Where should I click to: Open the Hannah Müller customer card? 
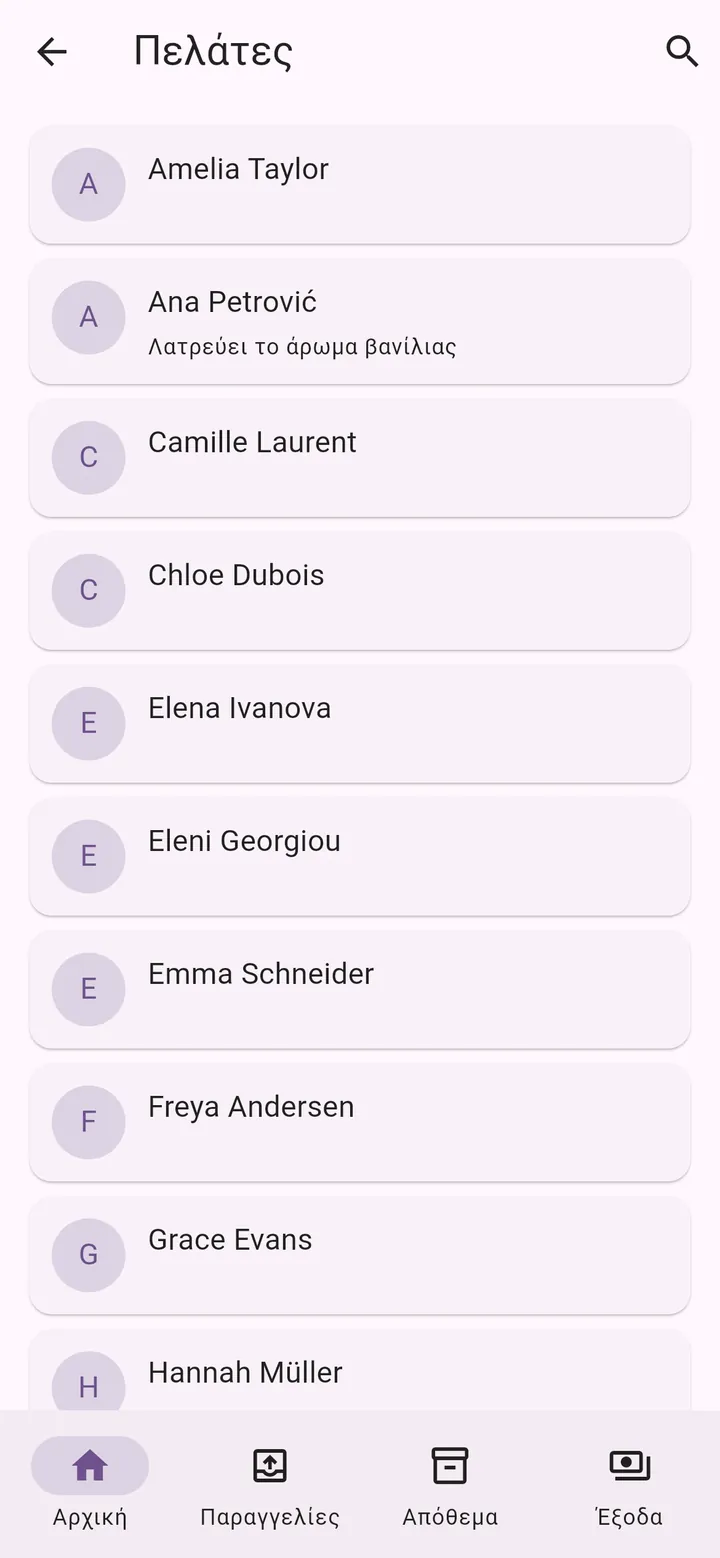point(360,1370)
